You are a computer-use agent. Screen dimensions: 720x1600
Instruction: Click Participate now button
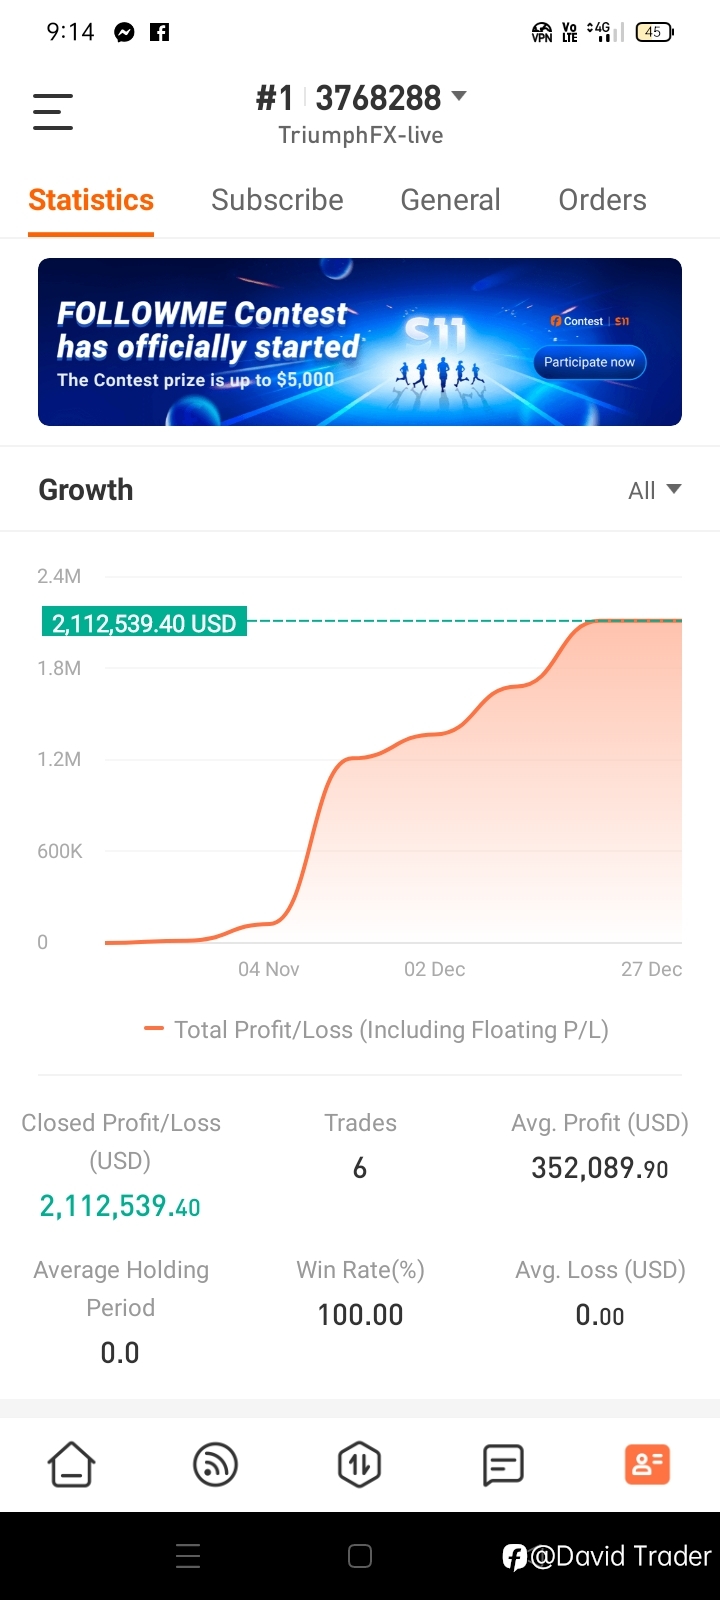[589, 362]
